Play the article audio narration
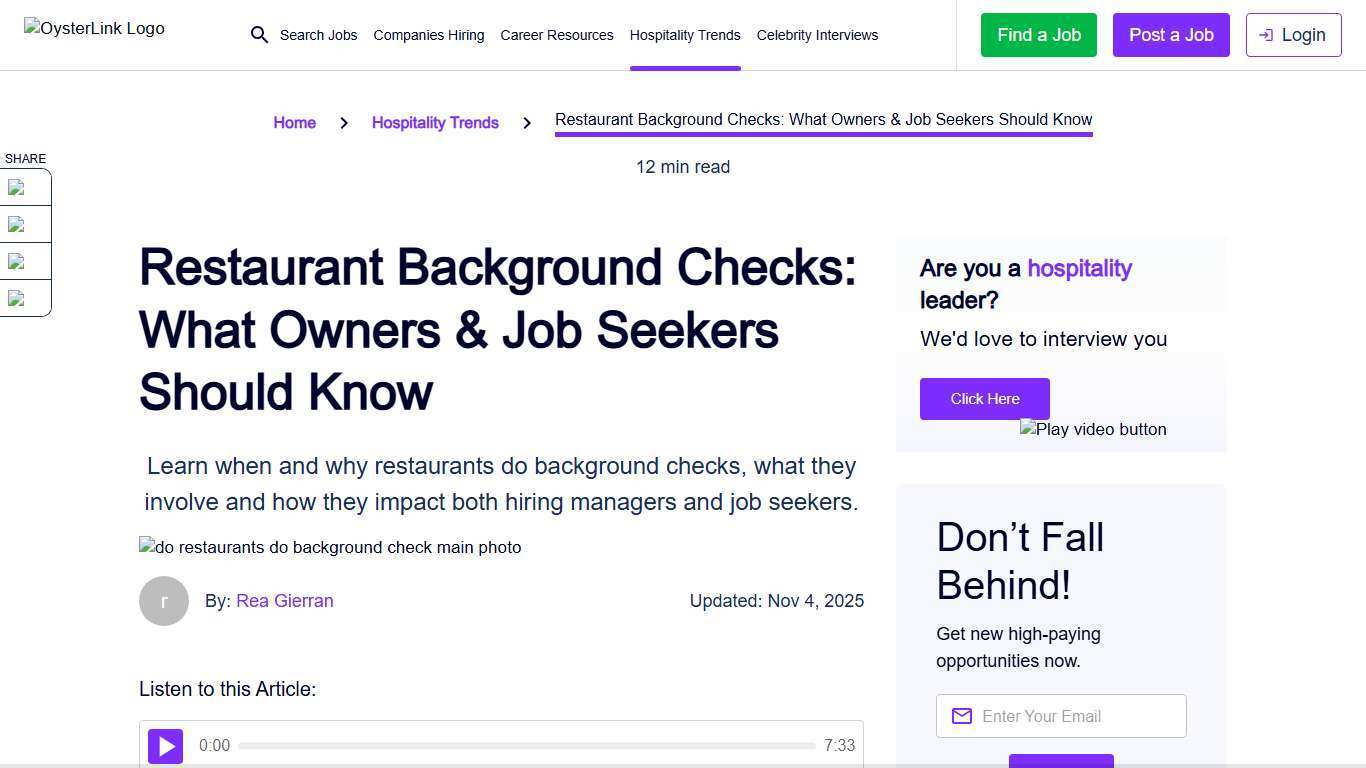 coord(165,746)
